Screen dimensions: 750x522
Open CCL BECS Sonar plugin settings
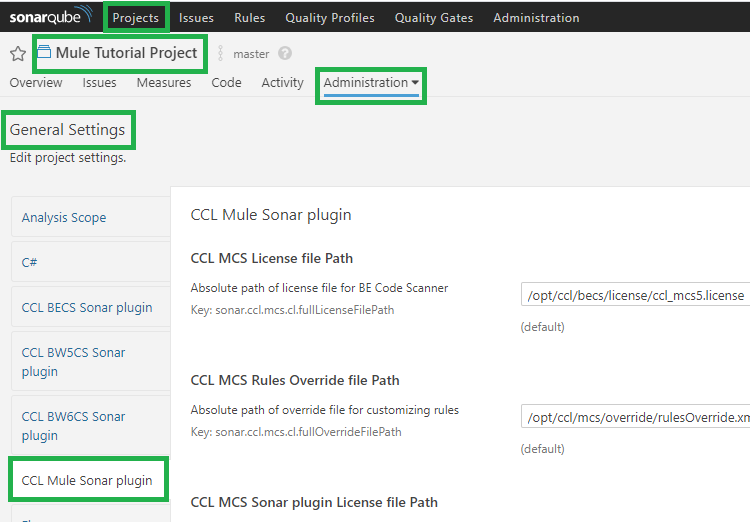pyautogui.click(x=91, y=307)
